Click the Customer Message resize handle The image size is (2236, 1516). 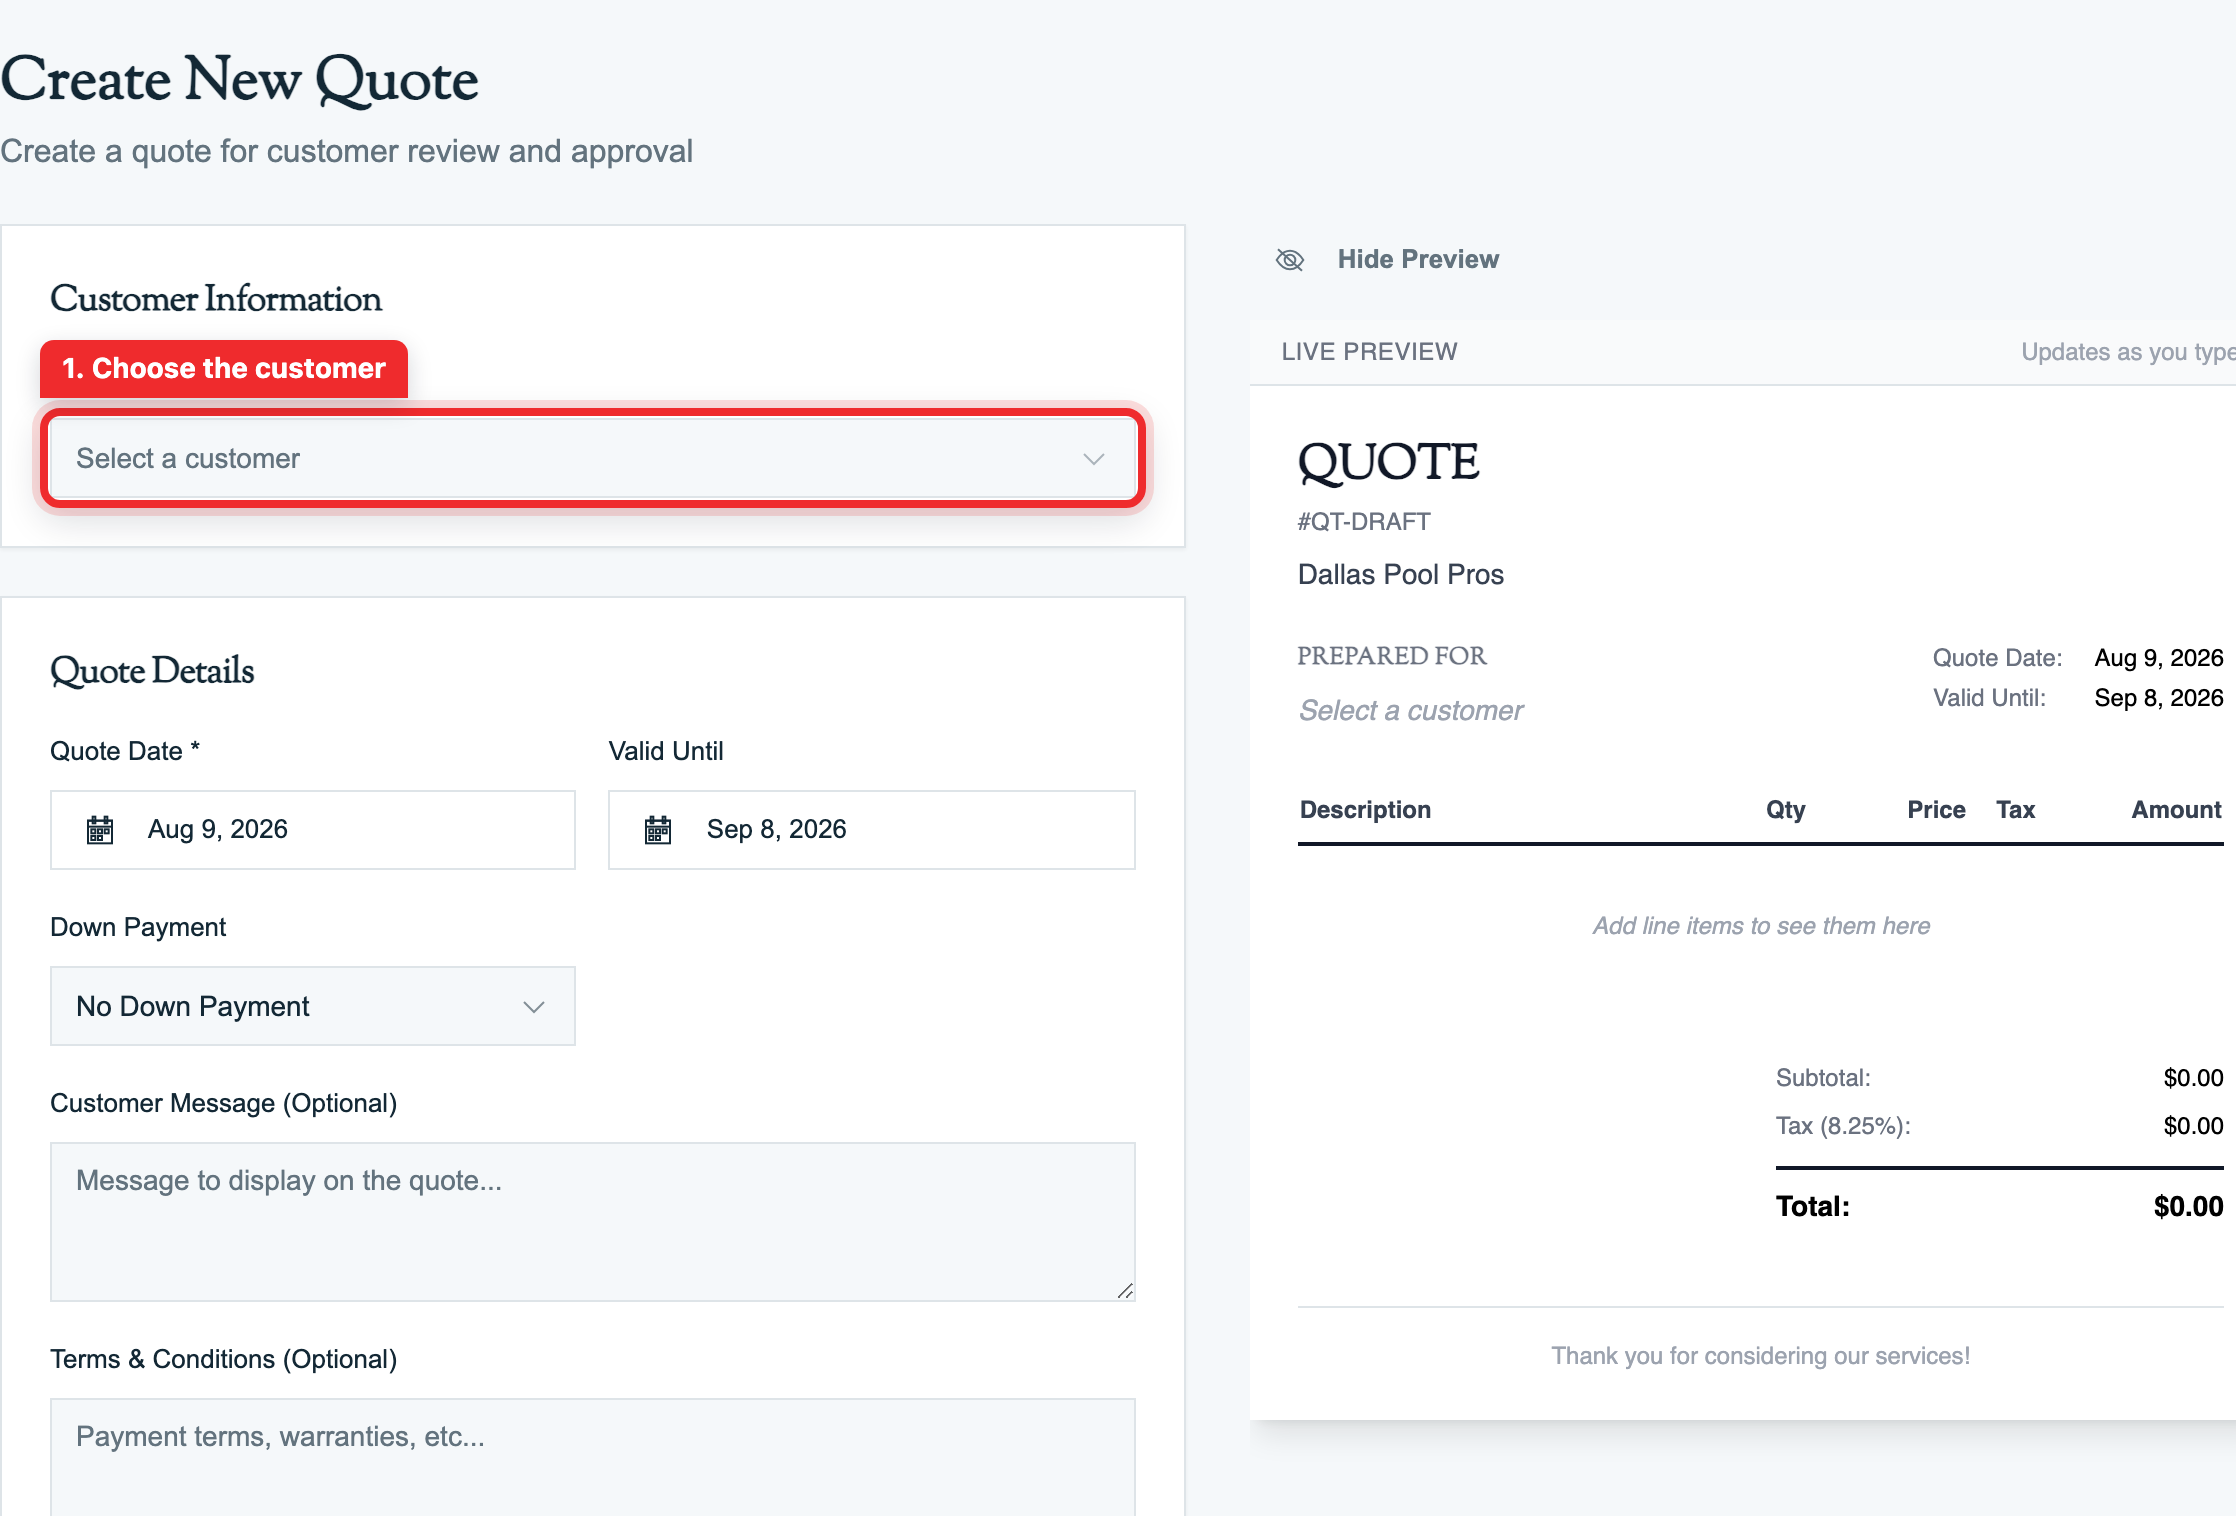tap(1125, 1291)
